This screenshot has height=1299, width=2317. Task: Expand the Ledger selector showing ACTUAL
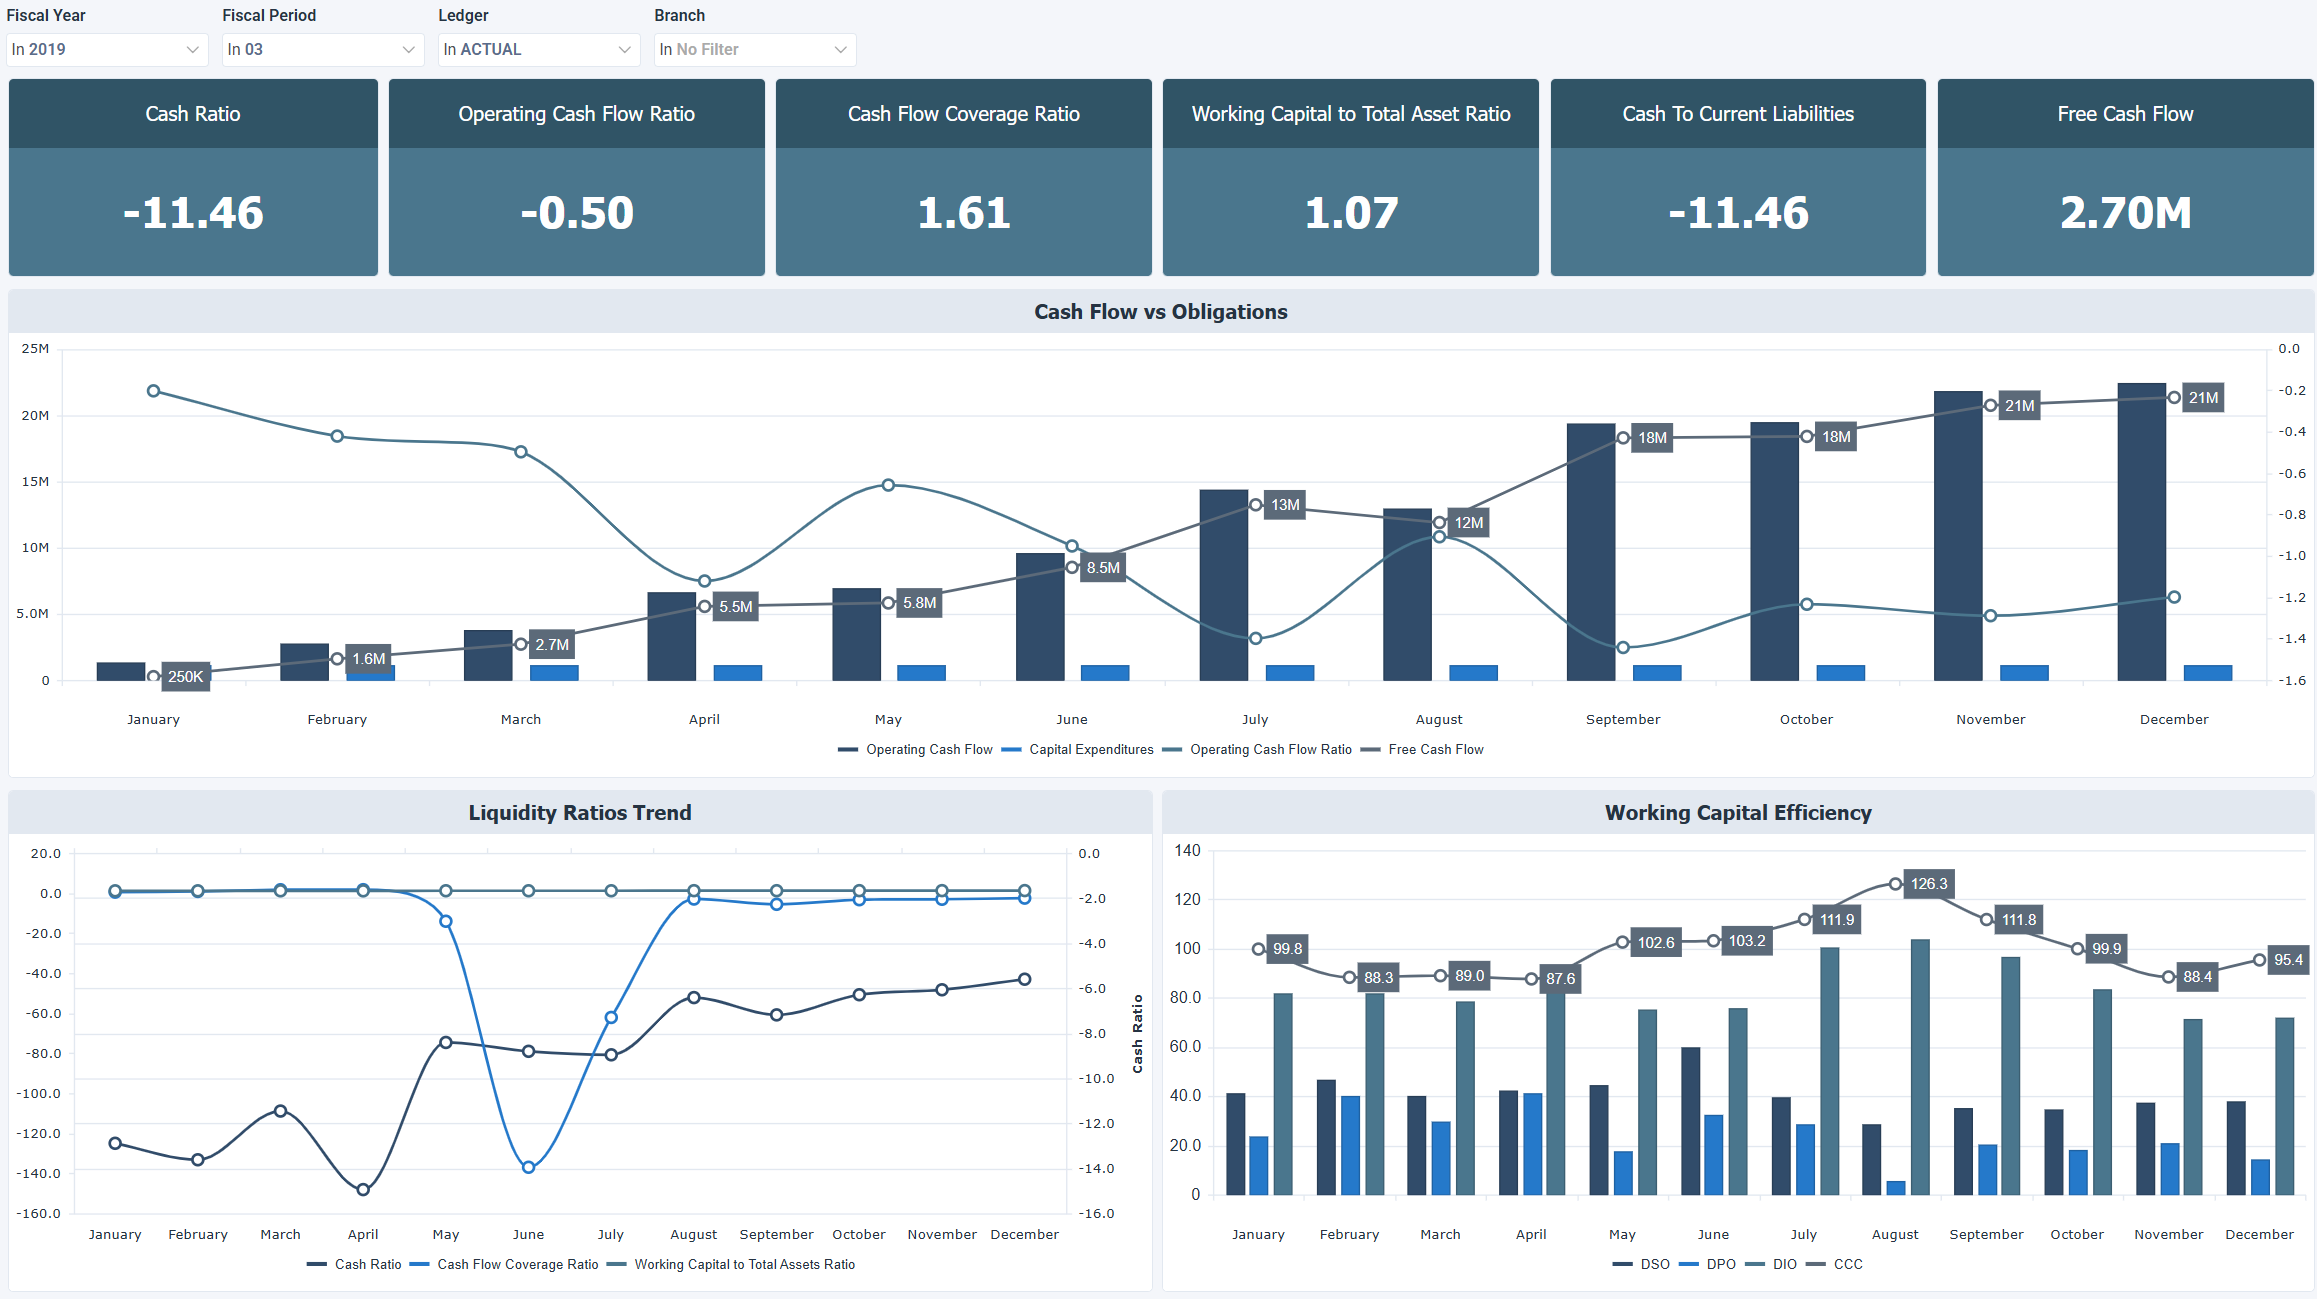click(x=538, y=49)
